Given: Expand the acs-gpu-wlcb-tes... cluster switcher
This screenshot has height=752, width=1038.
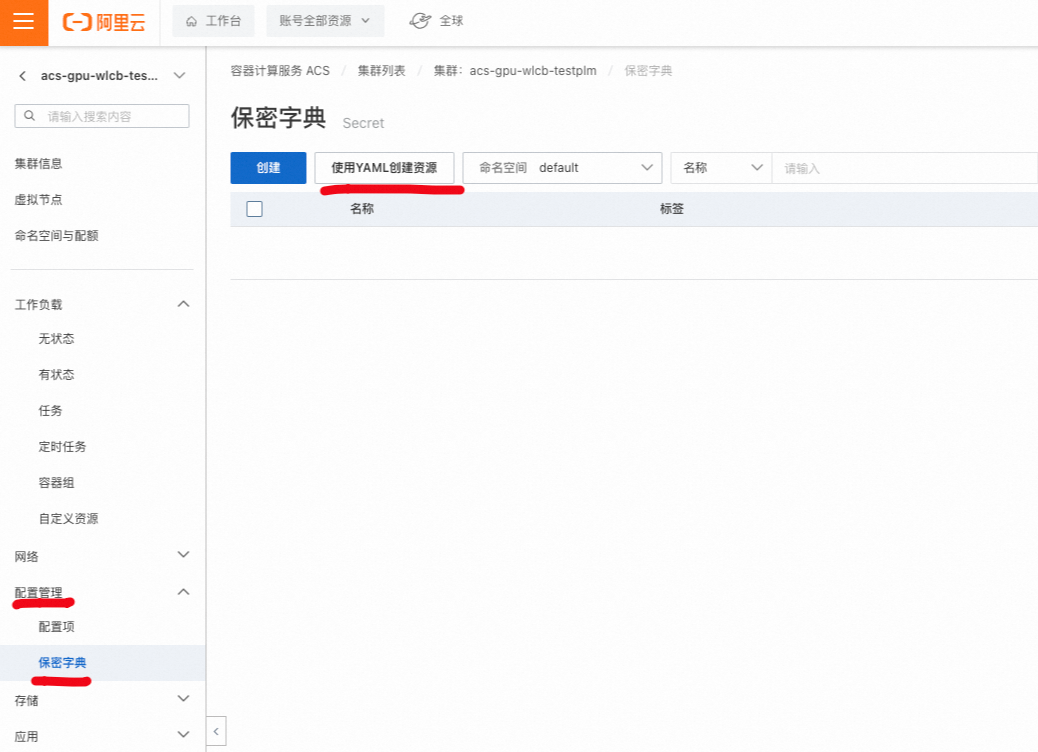Looking at the screenshot, I should [x=179, y=75].
